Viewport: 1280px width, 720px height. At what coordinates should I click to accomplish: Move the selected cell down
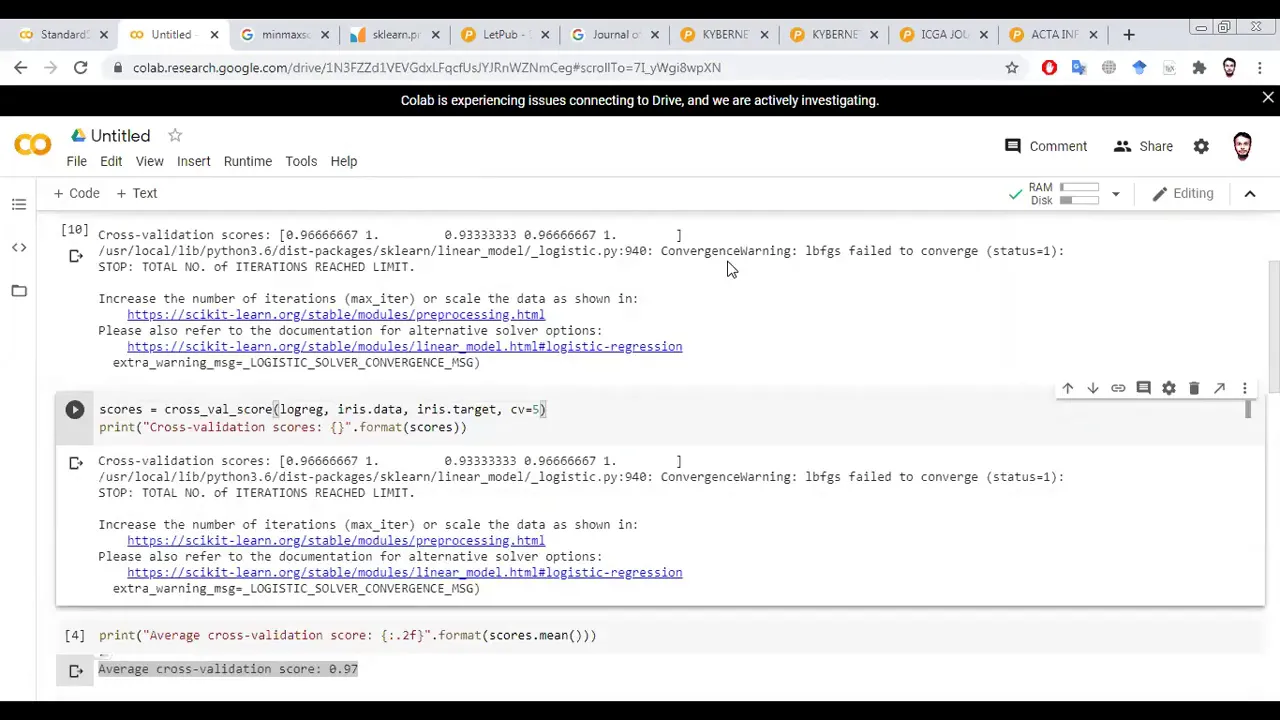click(x=1092, y=388)
